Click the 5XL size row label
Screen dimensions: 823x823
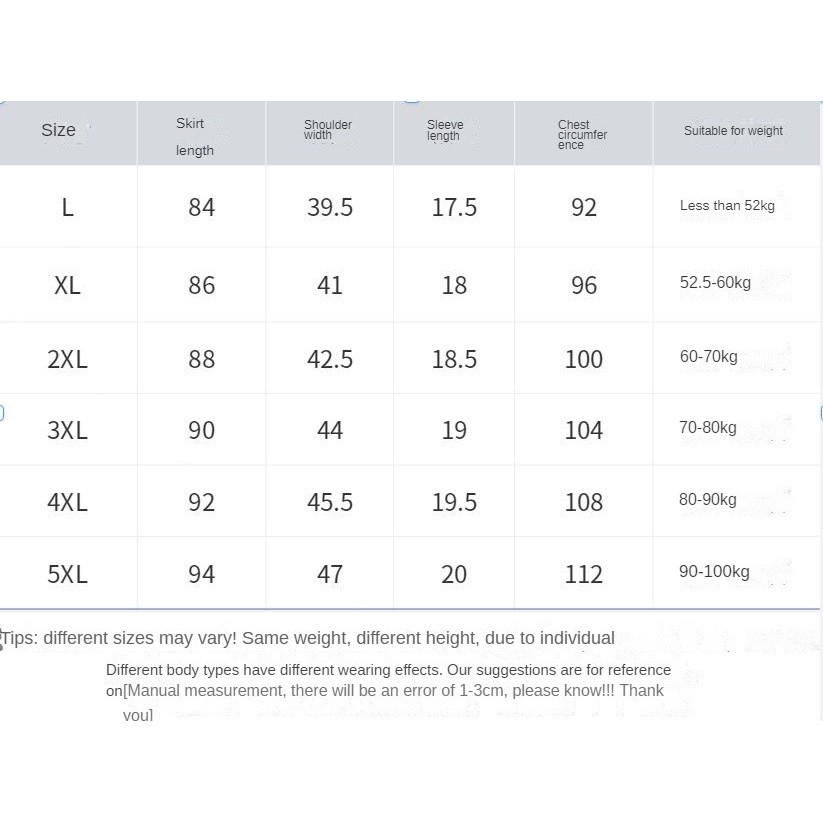pyautogui.click(x=67, y=574)
